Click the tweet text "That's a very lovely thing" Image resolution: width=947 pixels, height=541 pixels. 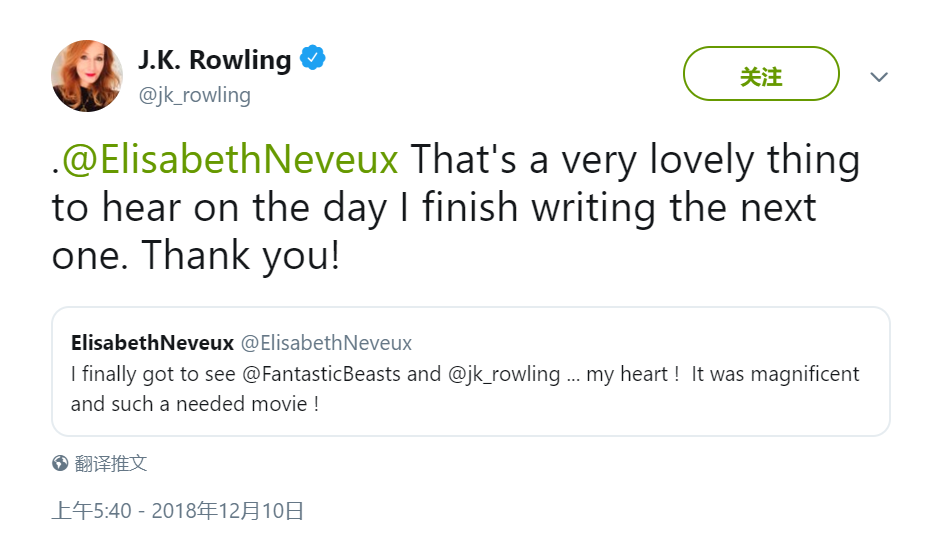(636, 160)
